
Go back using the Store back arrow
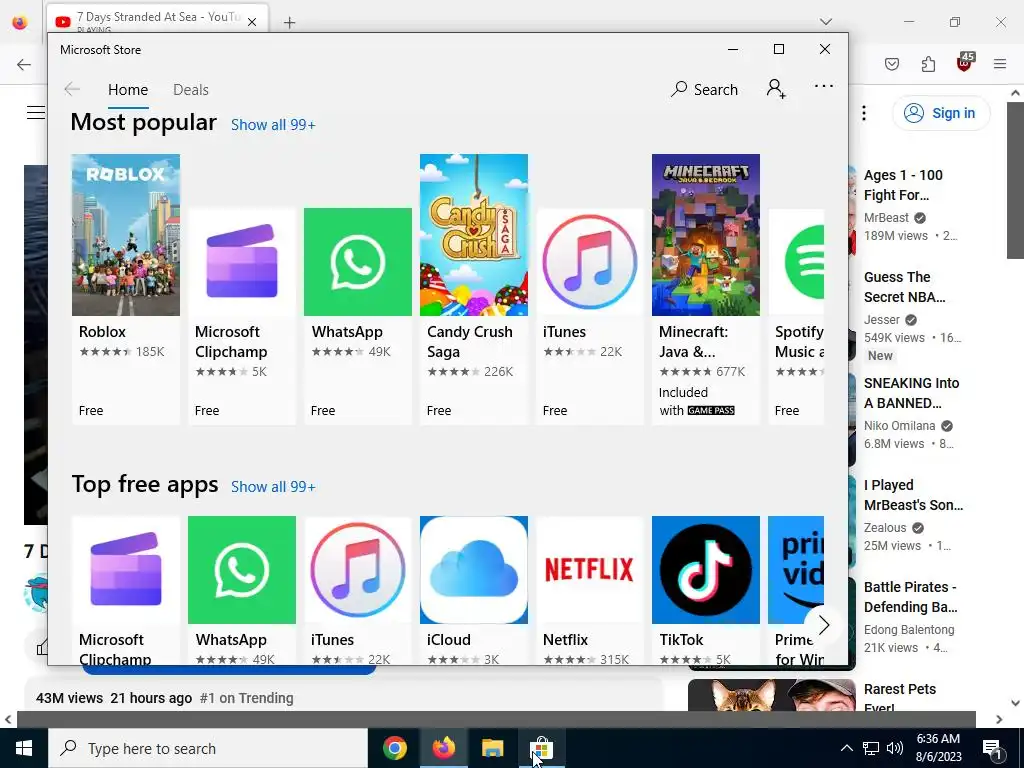(72, 89)
